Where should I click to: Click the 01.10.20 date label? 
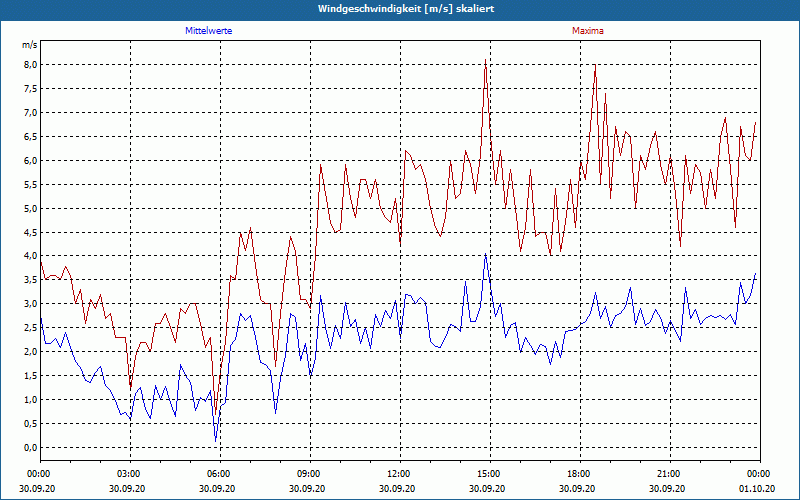tap(757, 488)
